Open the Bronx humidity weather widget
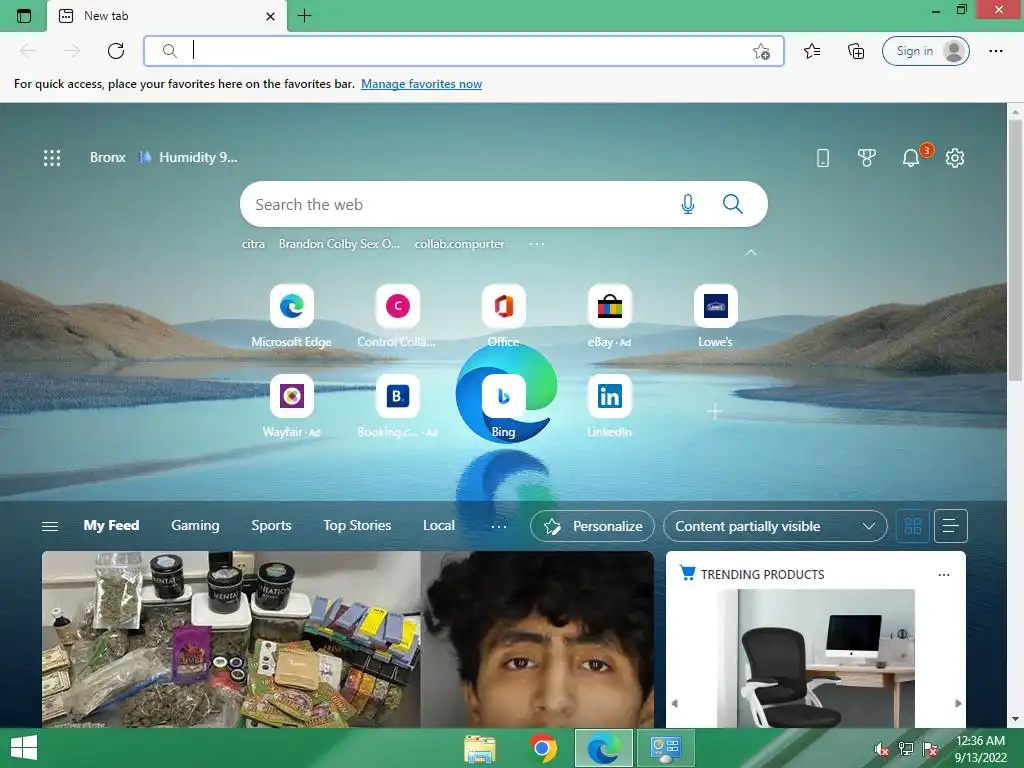Screen dimensions: 1024x768 (163, 157)
